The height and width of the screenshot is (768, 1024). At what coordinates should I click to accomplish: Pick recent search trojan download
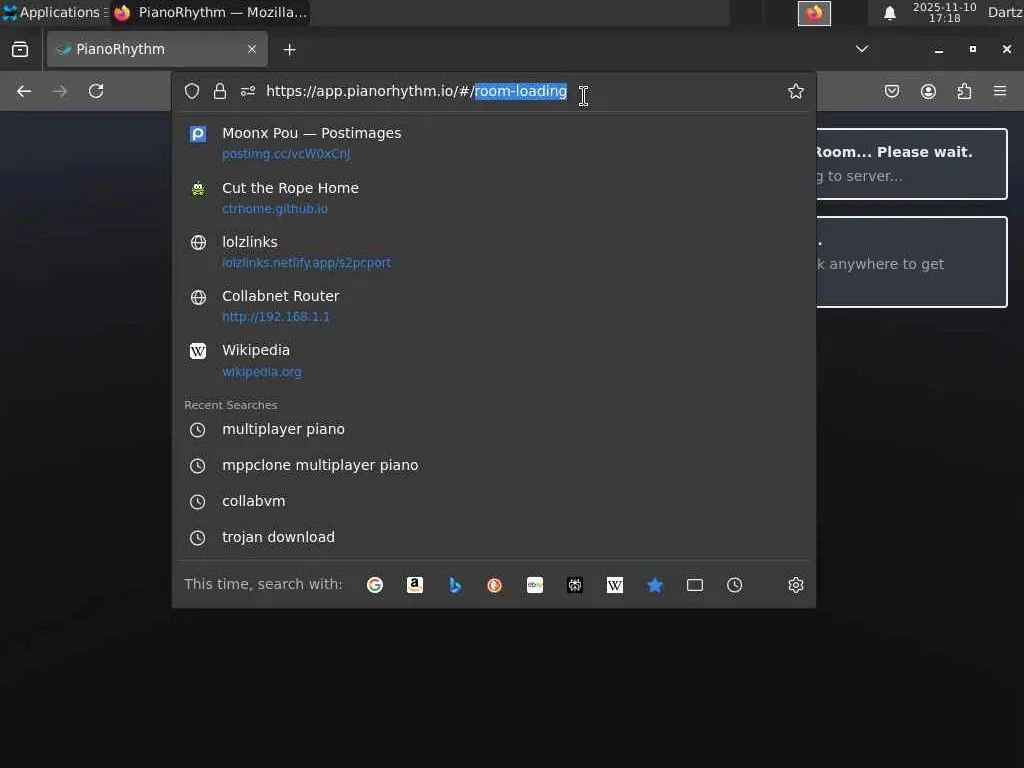(493, 537)
